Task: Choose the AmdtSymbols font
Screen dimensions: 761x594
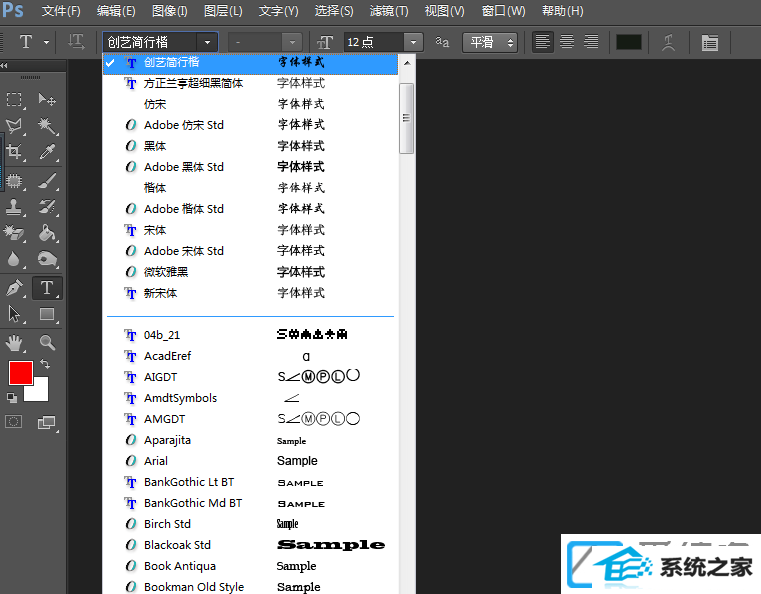Action: [250, 398]
